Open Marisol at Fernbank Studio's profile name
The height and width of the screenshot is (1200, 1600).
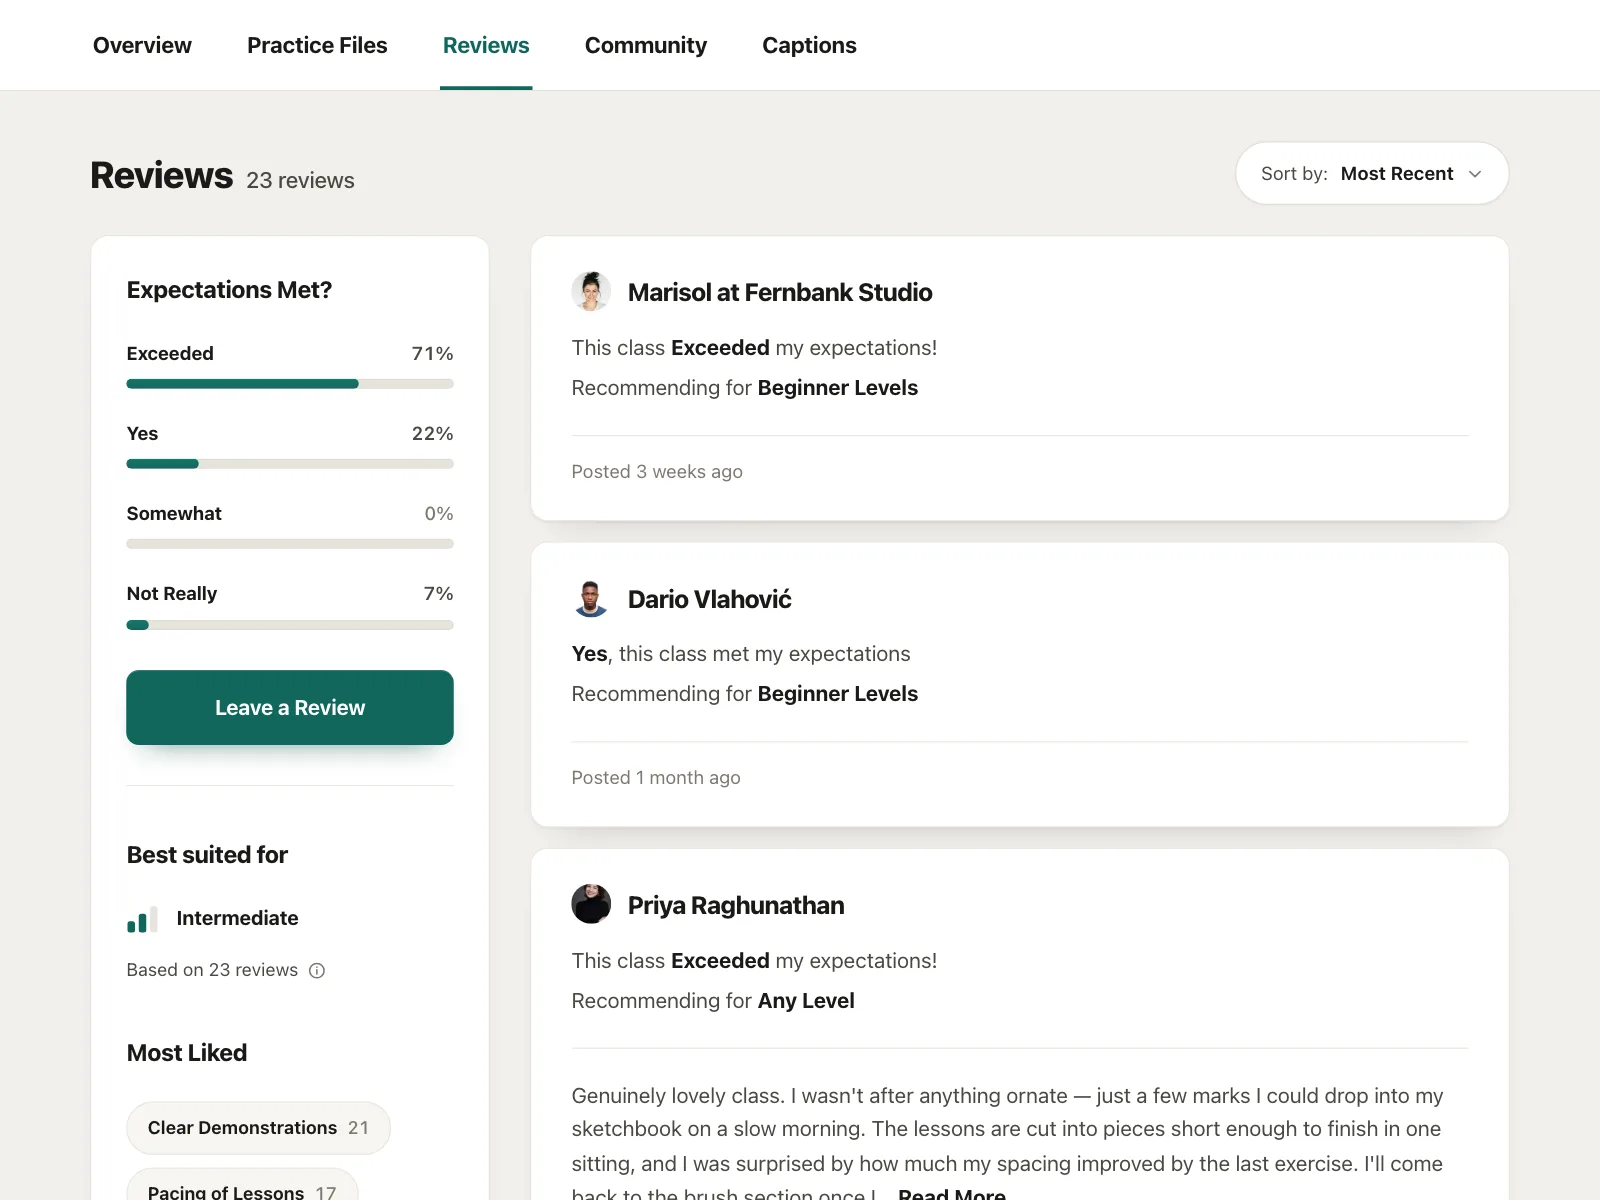780,292
